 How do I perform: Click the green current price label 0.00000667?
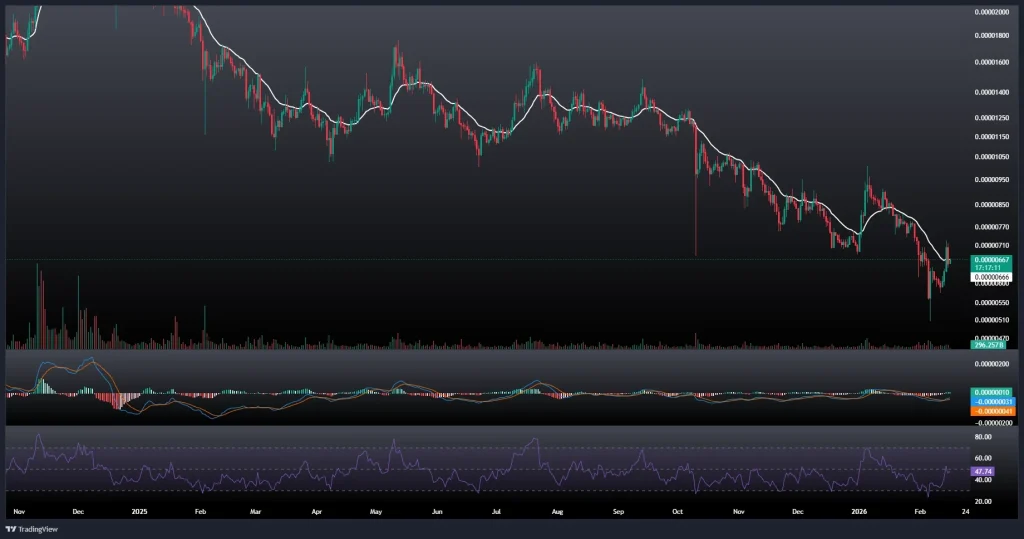[991, 259]
